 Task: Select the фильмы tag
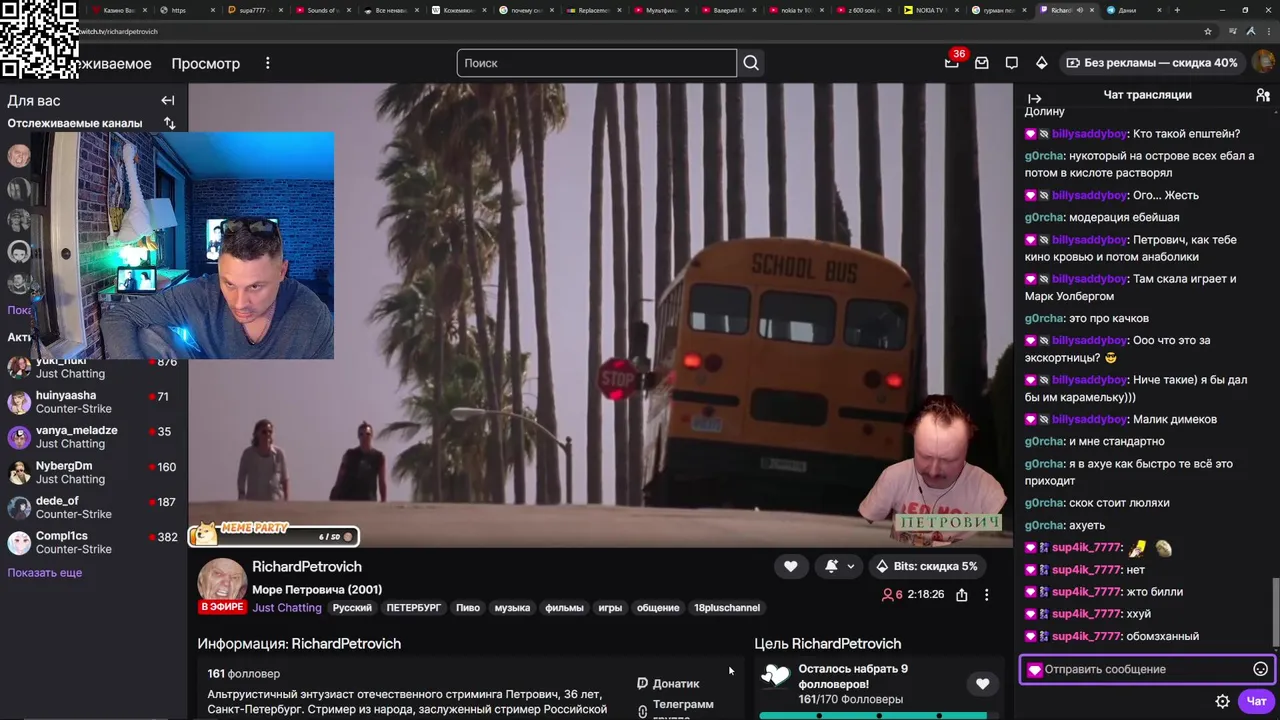(564, 608)
